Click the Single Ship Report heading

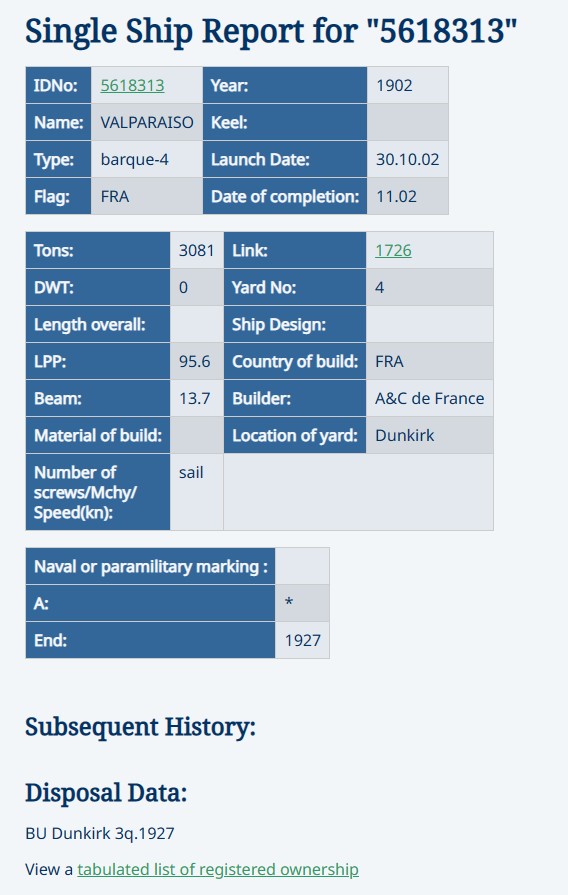pyautogui.click(x=271, y=31)
